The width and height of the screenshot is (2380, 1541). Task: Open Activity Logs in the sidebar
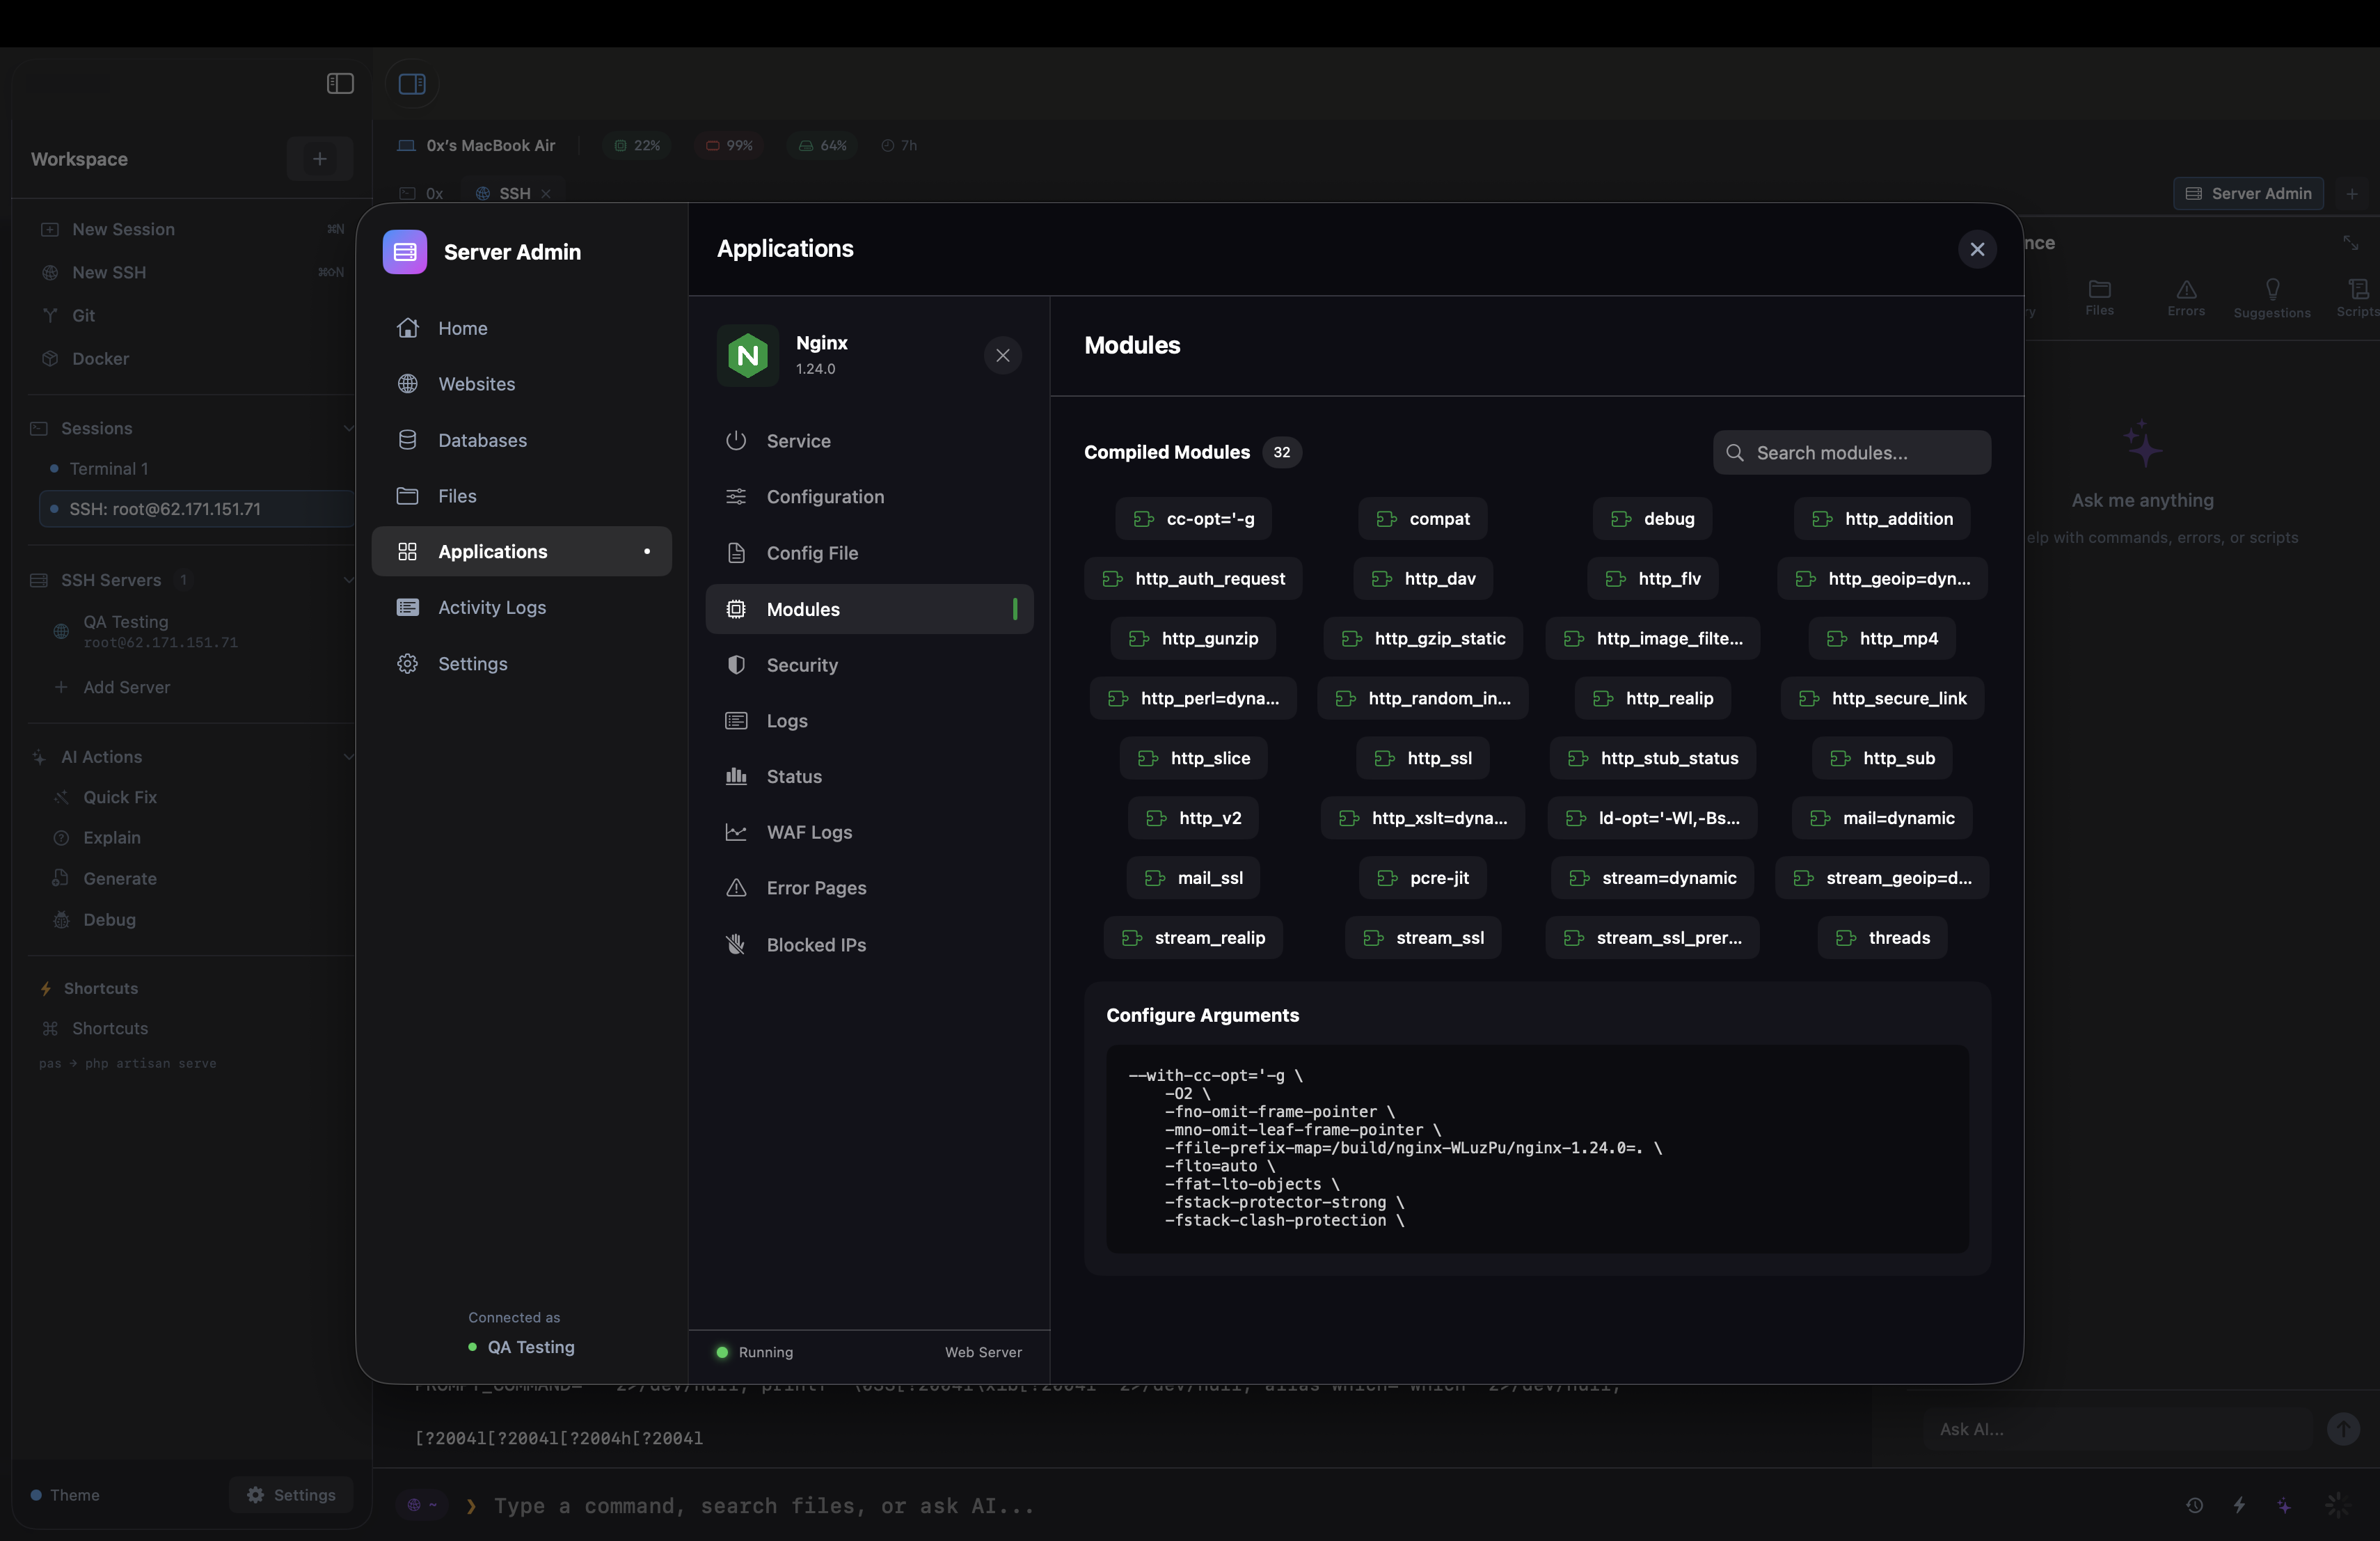[492, 607]
